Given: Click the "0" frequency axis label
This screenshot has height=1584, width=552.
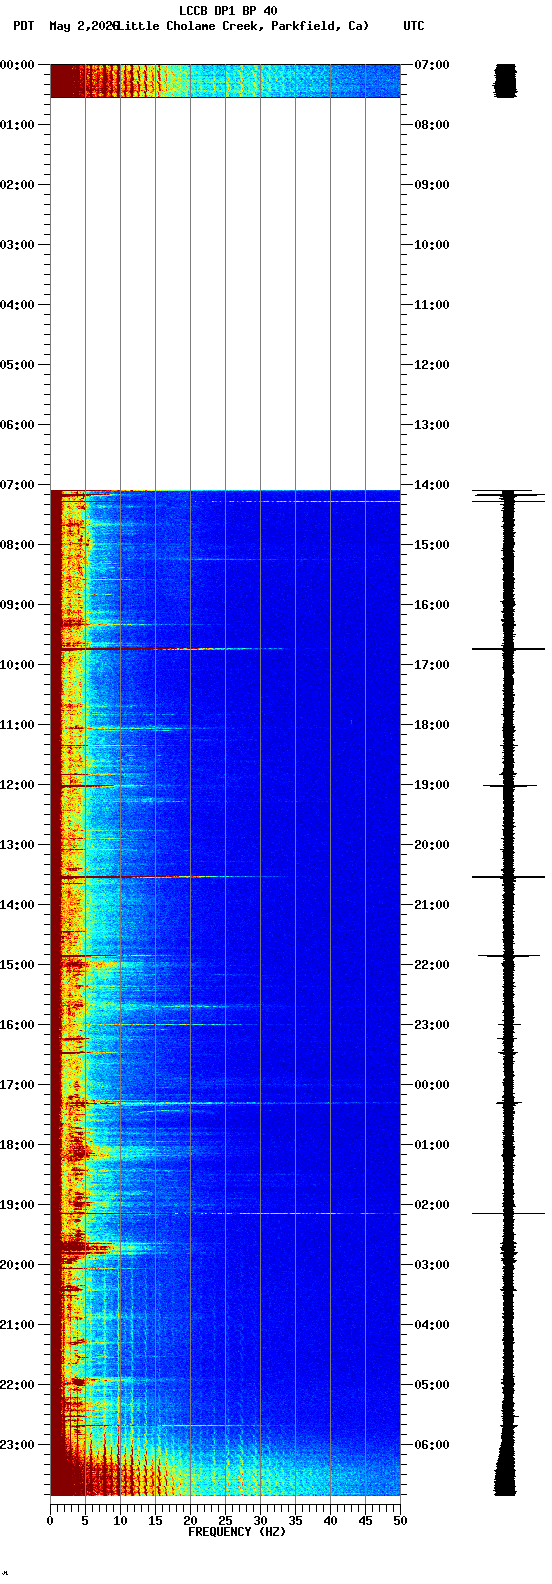Looking at the screenshot, I should (x=50, y=1521).
